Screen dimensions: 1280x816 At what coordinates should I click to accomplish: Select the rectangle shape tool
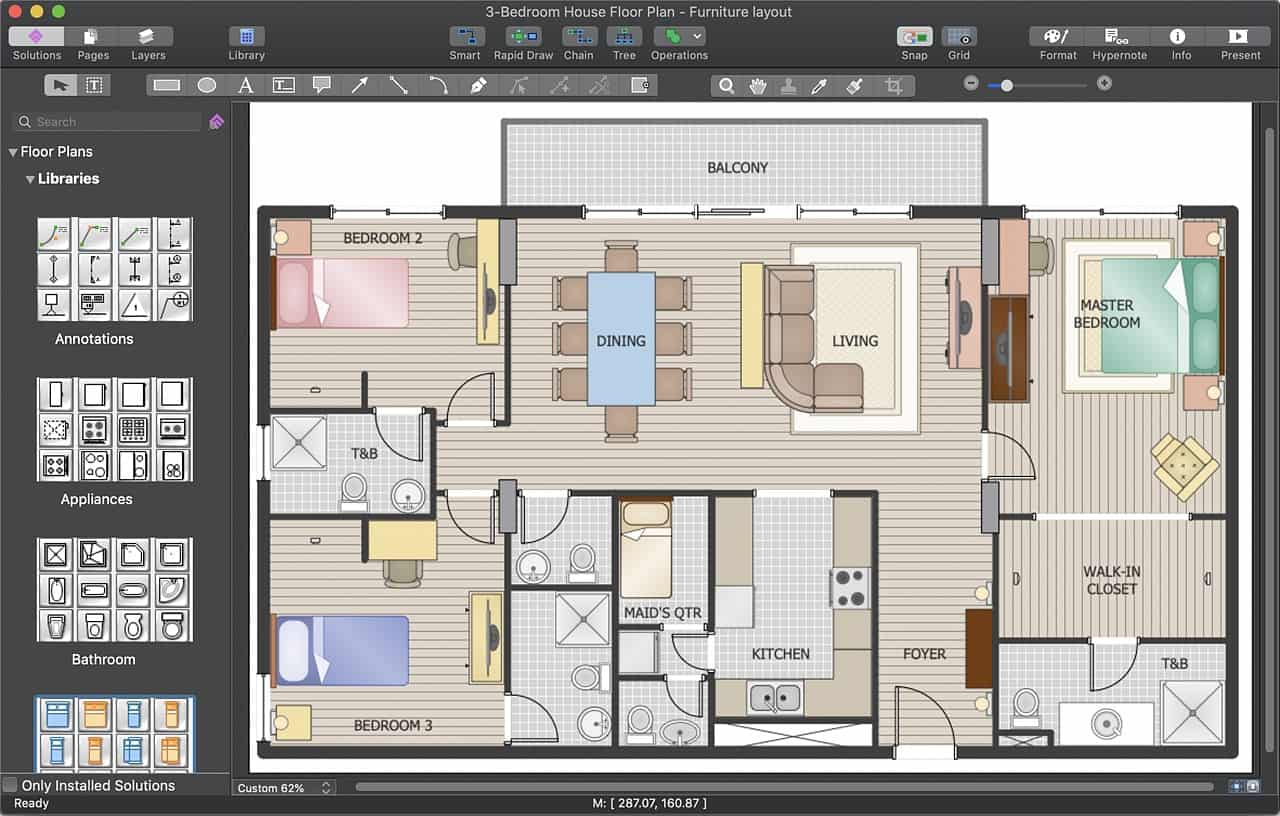[167, 86]
